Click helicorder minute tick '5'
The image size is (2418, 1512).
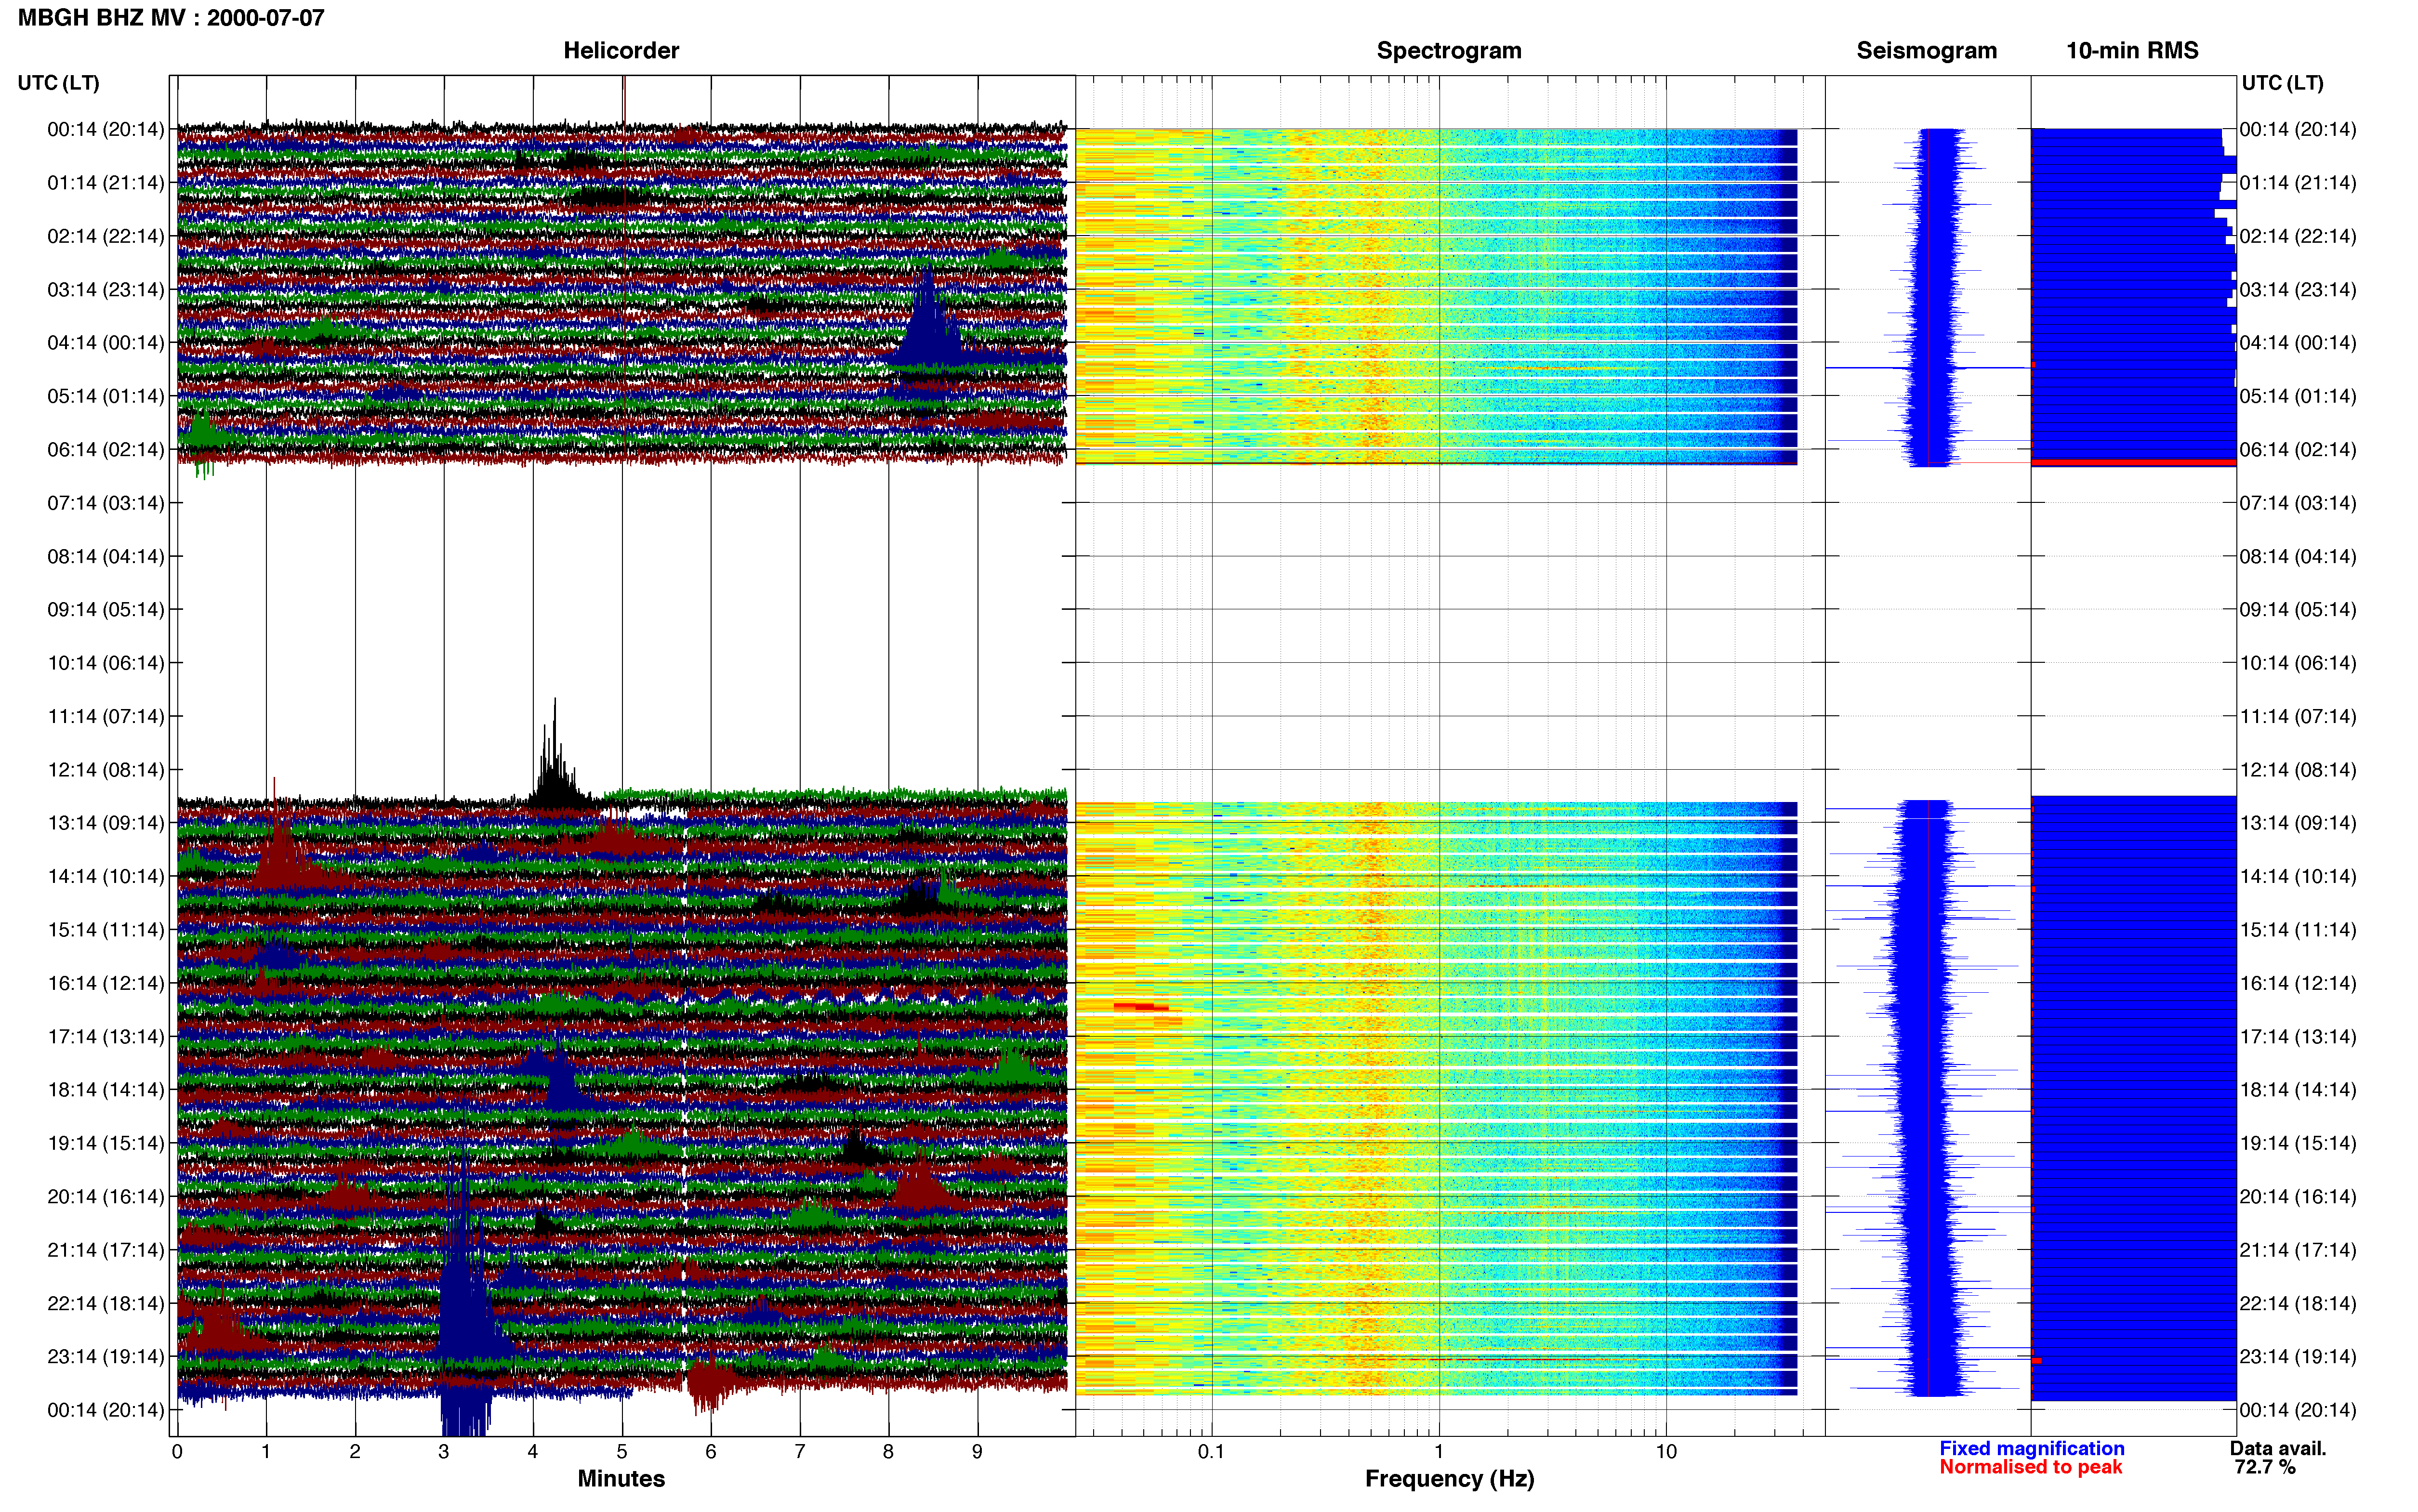[622, 1452]
